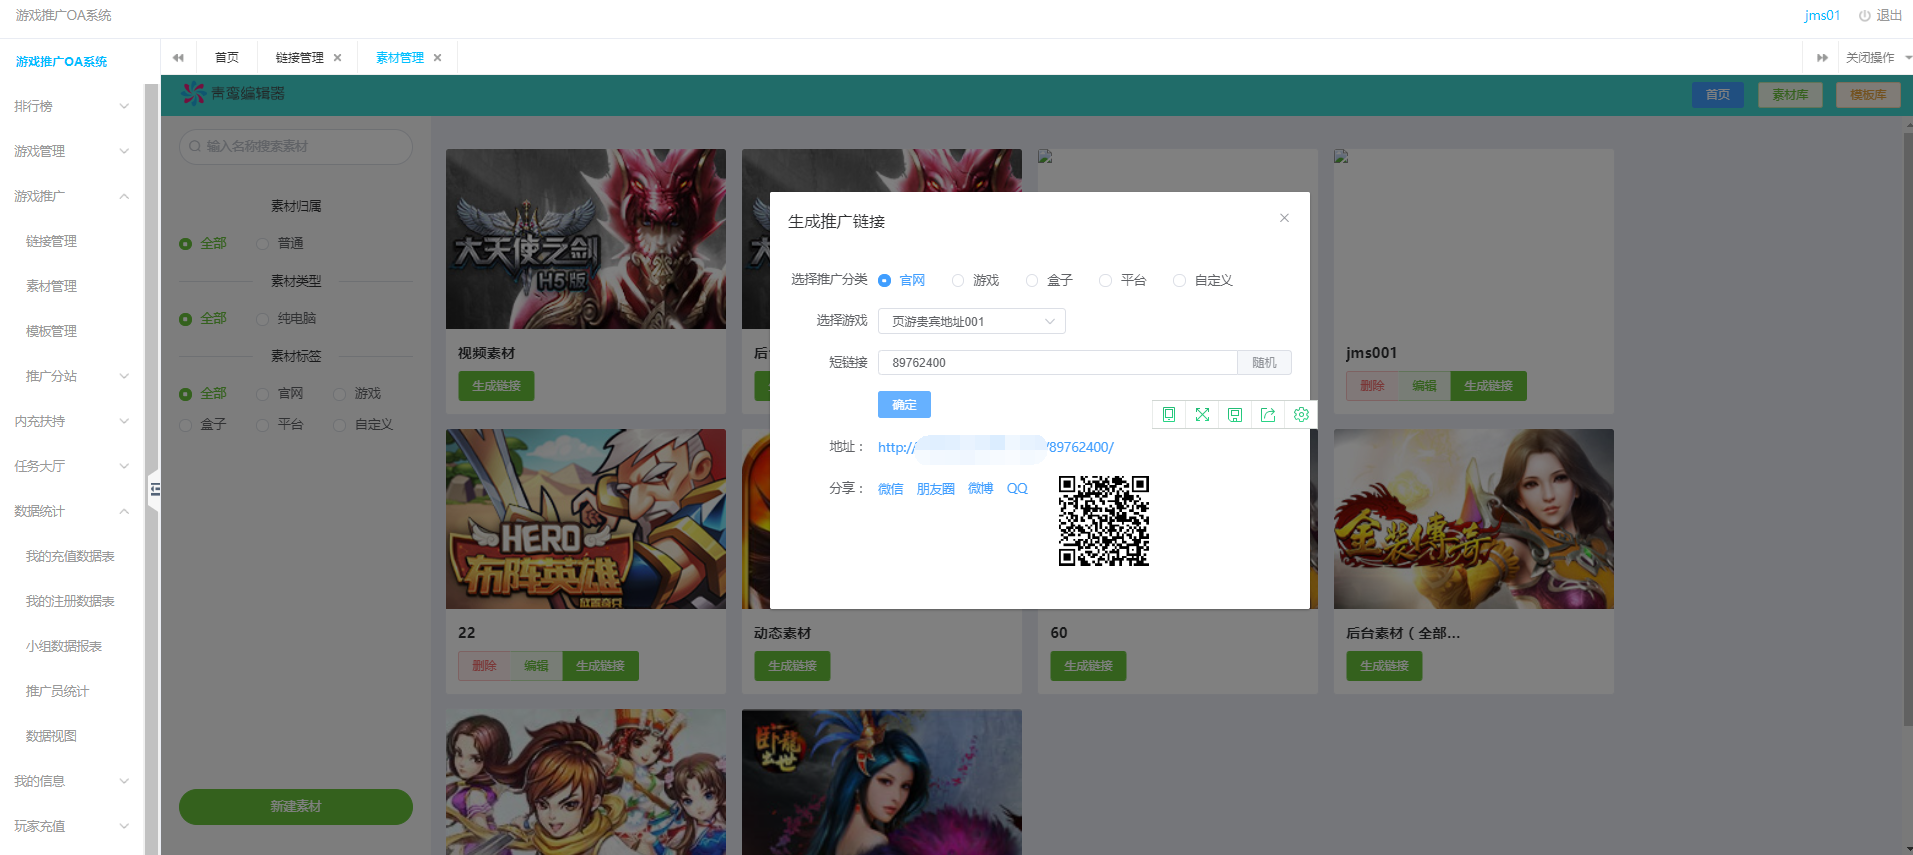Close the 链接管理 tab using its X
Image resolution: width=1913 pixels, height=855 pixels.
click(338, 58)
